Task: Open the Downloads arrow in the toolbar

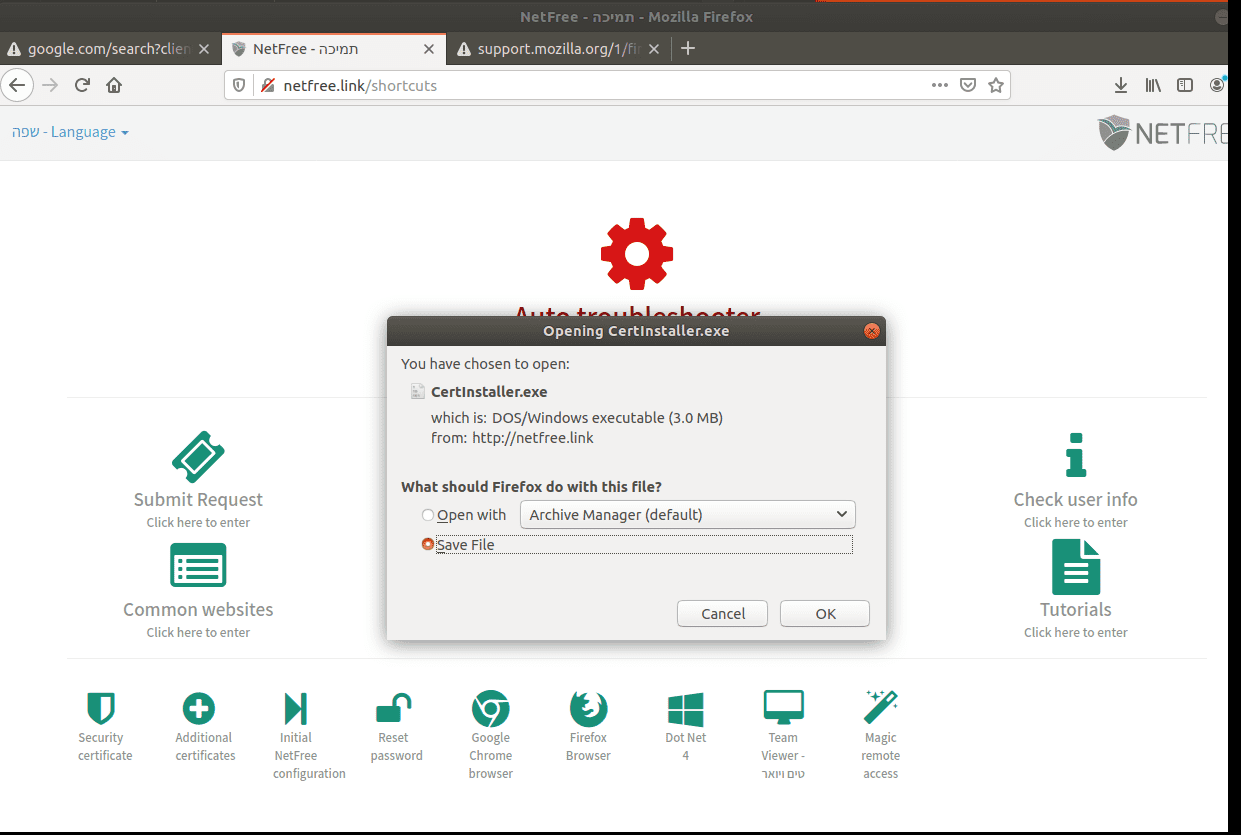Action: 1121,85
